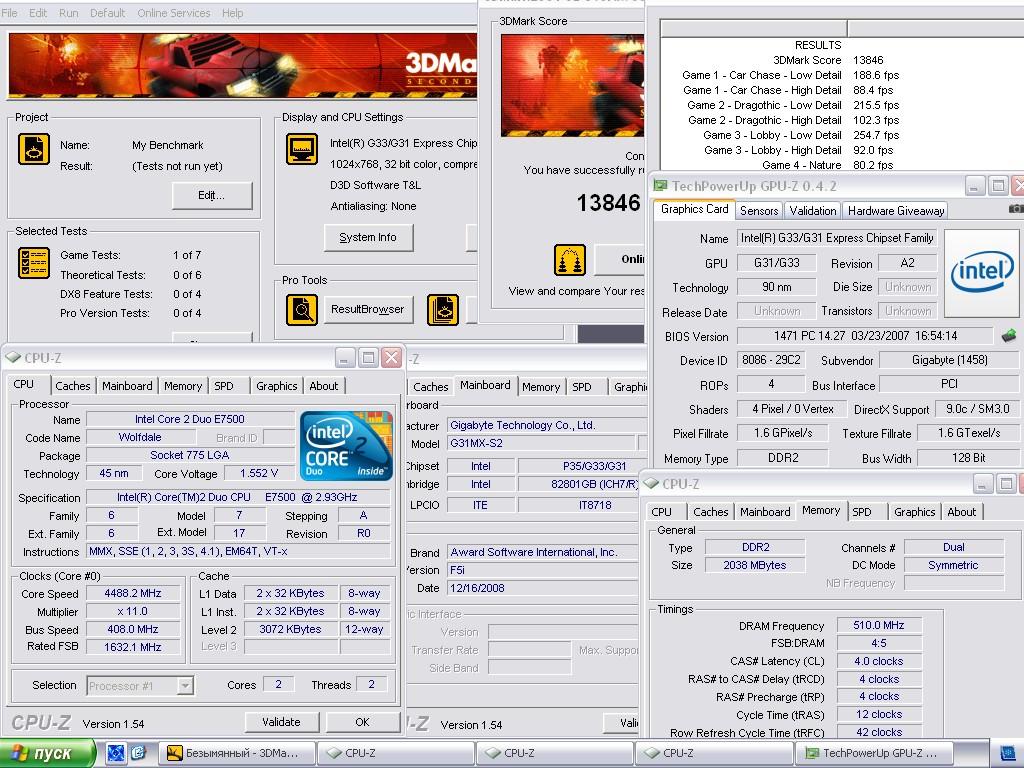This screenshot has width=1024, height=768.
Task: Select the About tab in front CPU-Z window
Action: pos(324,386)
